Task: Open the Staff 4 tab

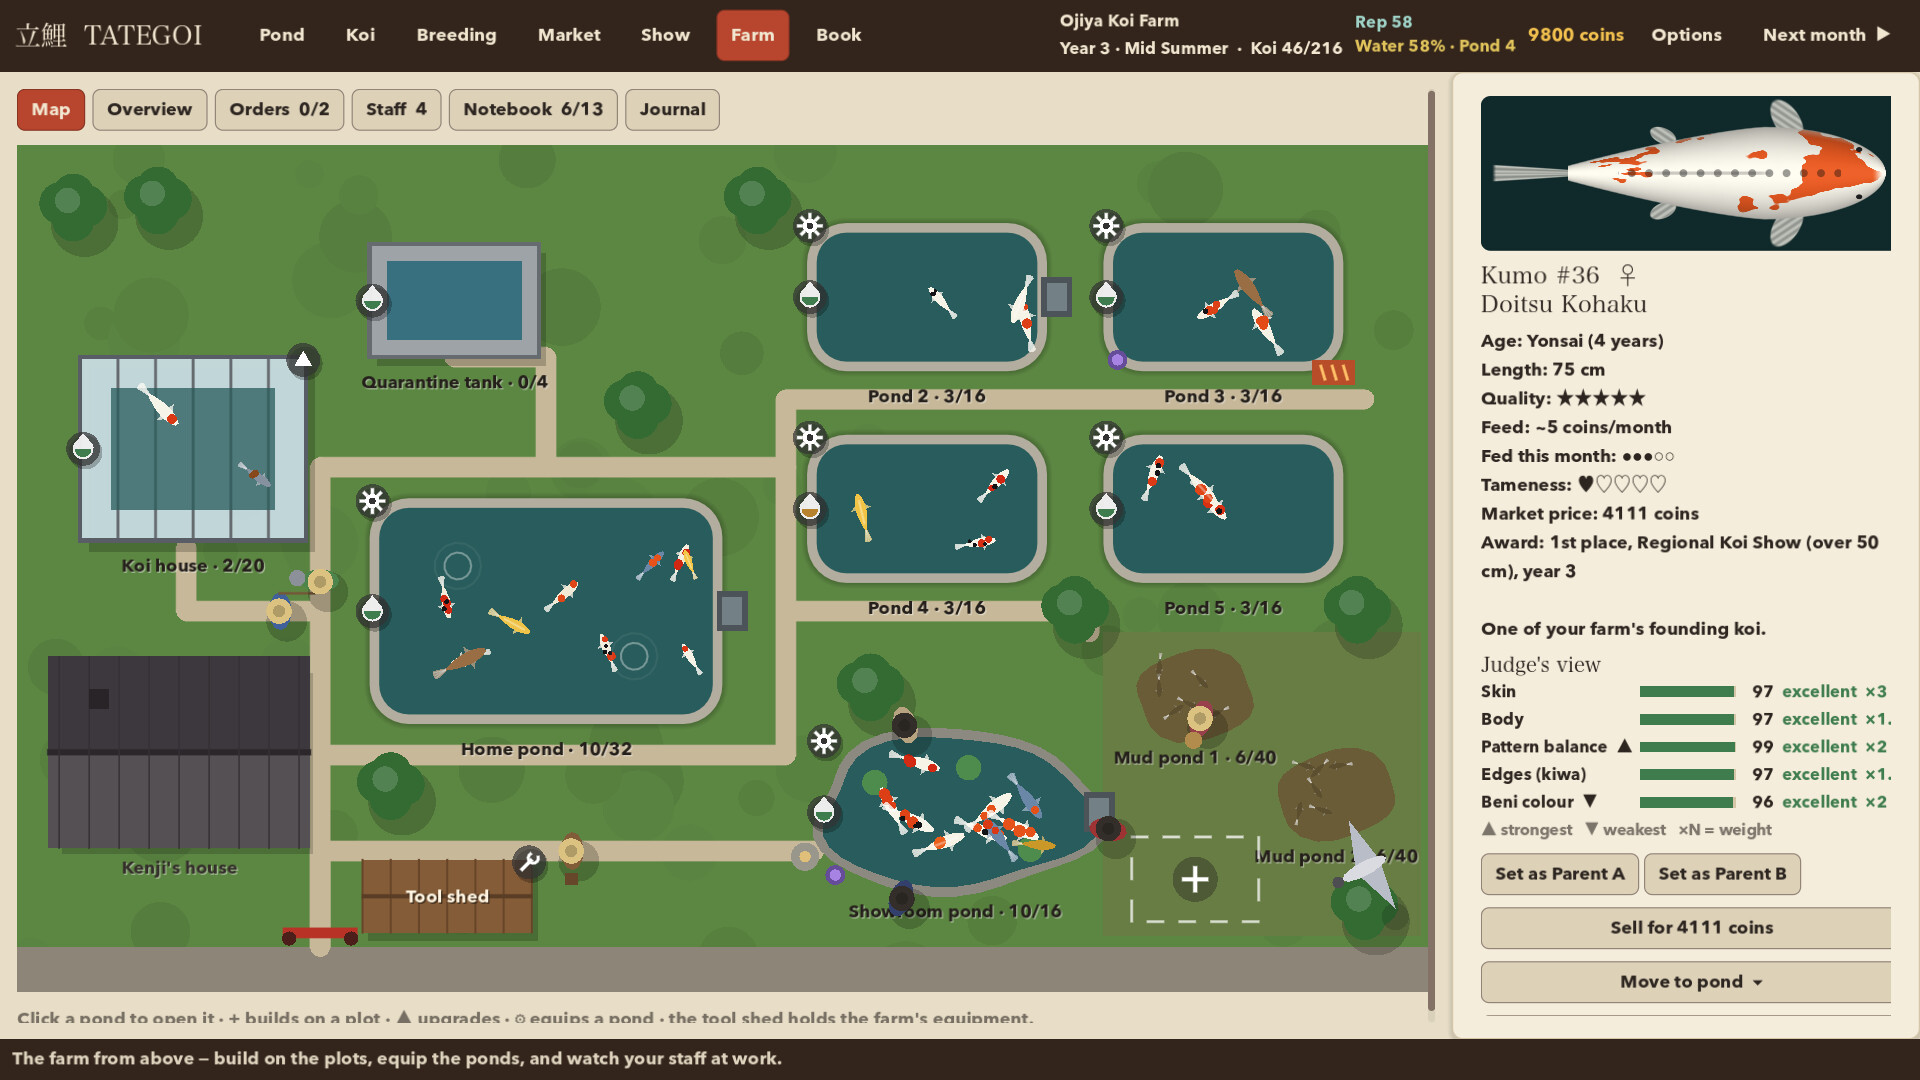Action: point(396,110)
